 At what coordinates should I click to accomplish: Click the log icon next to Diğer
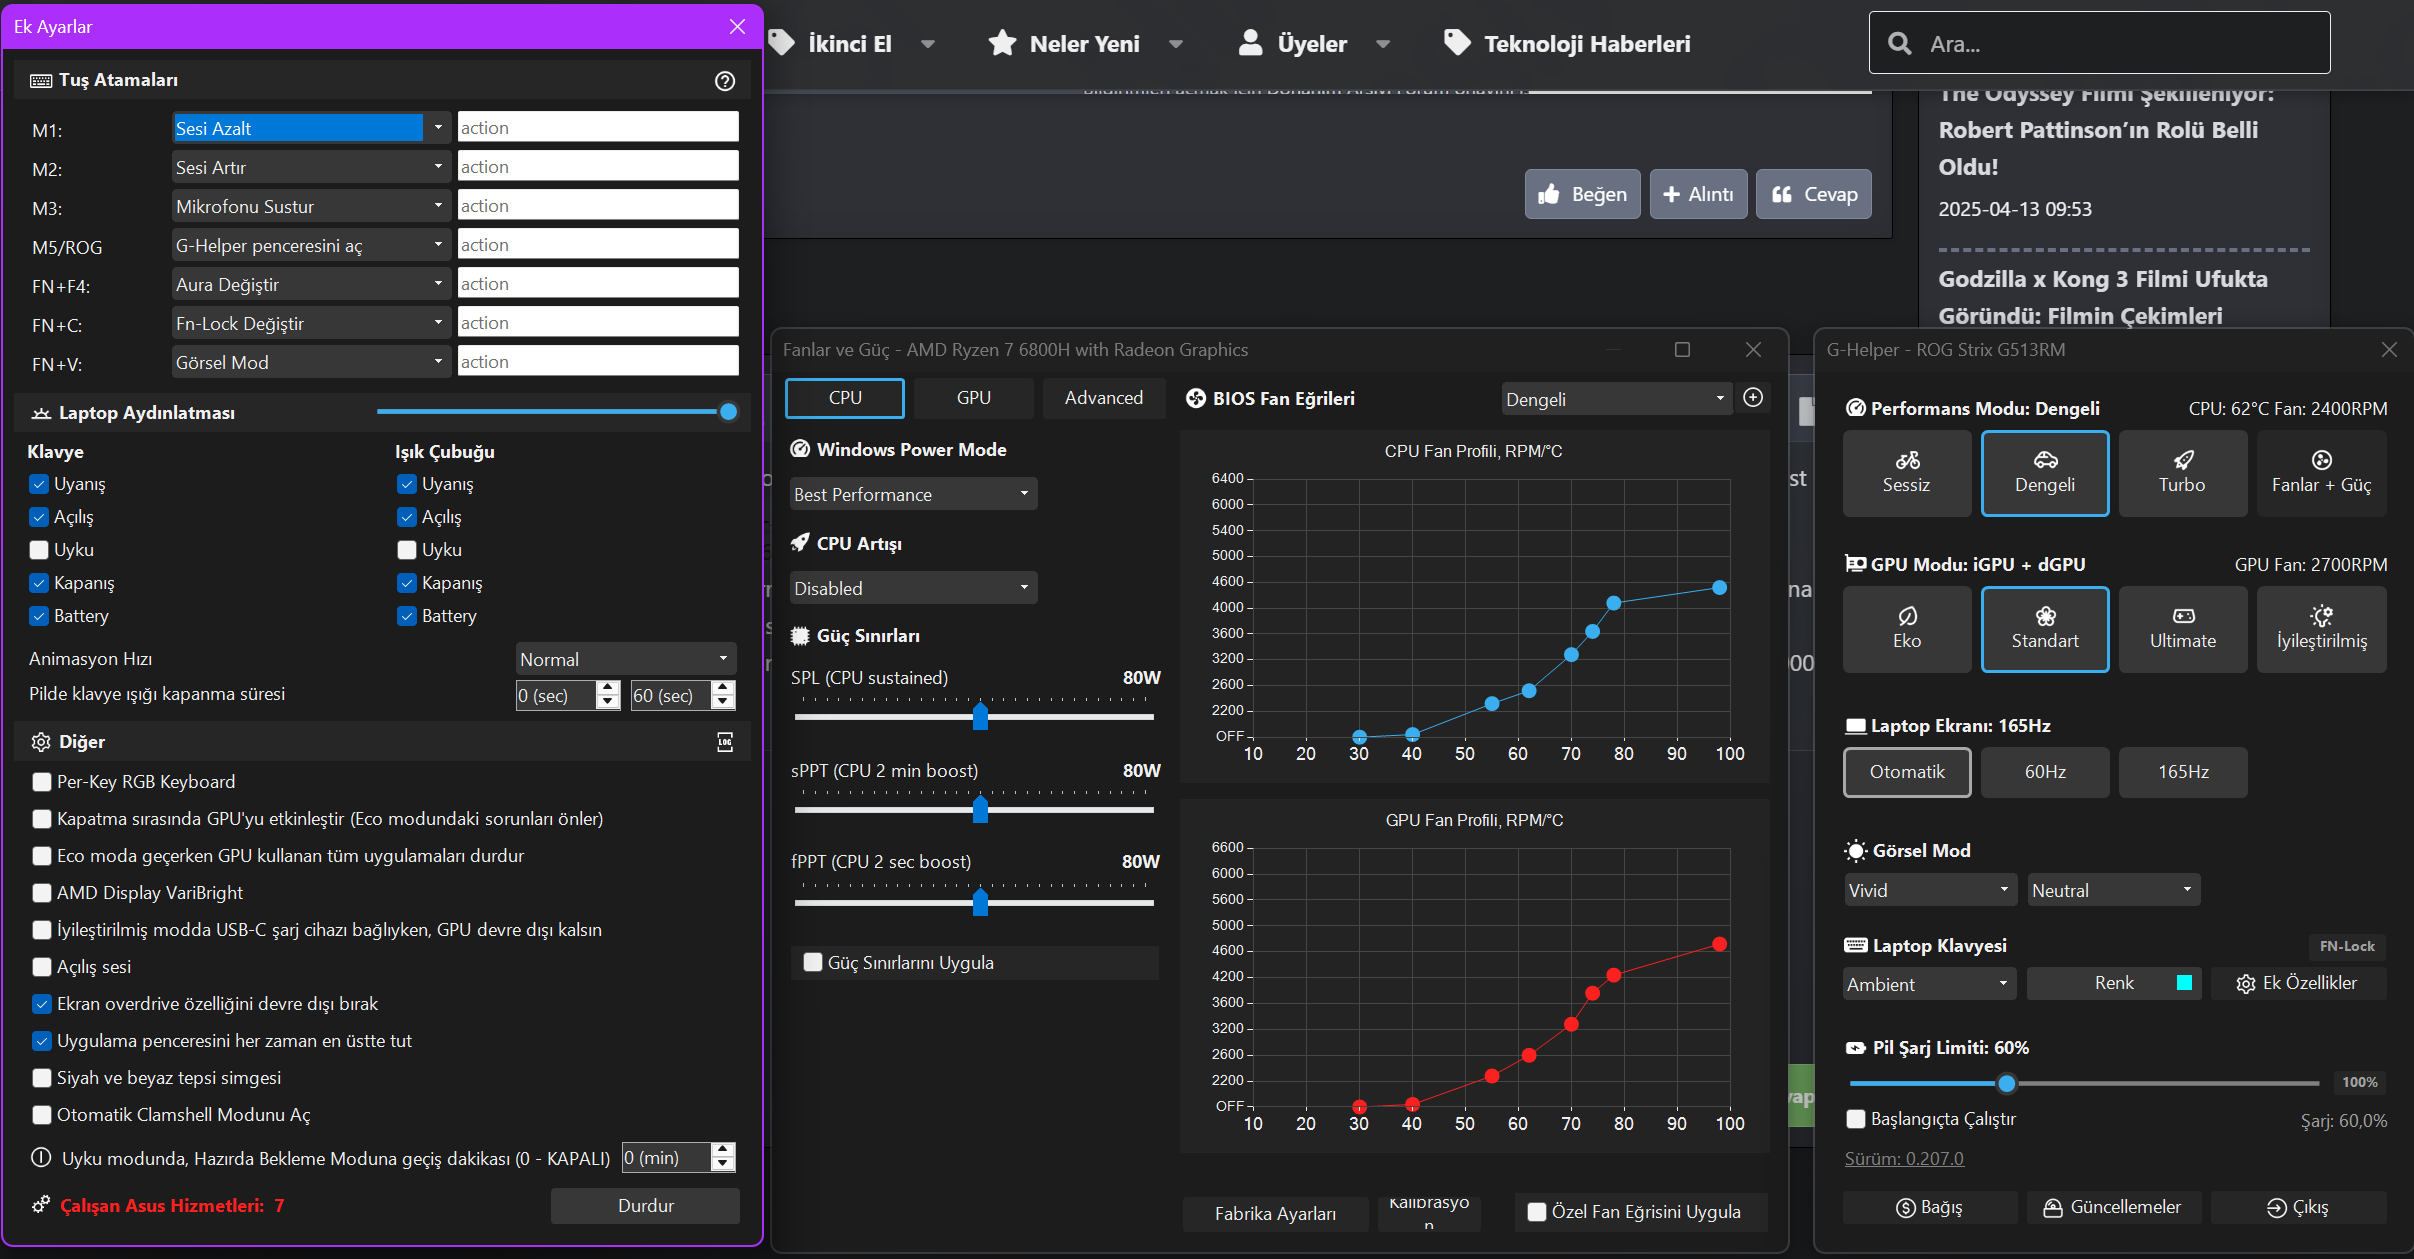point(725,742)
